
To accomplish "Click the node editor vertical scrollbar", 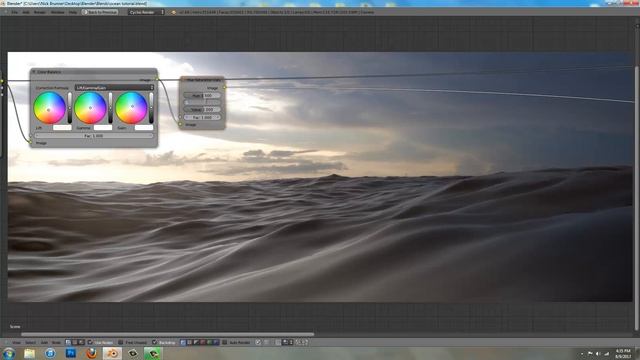I will pos(638,198).
